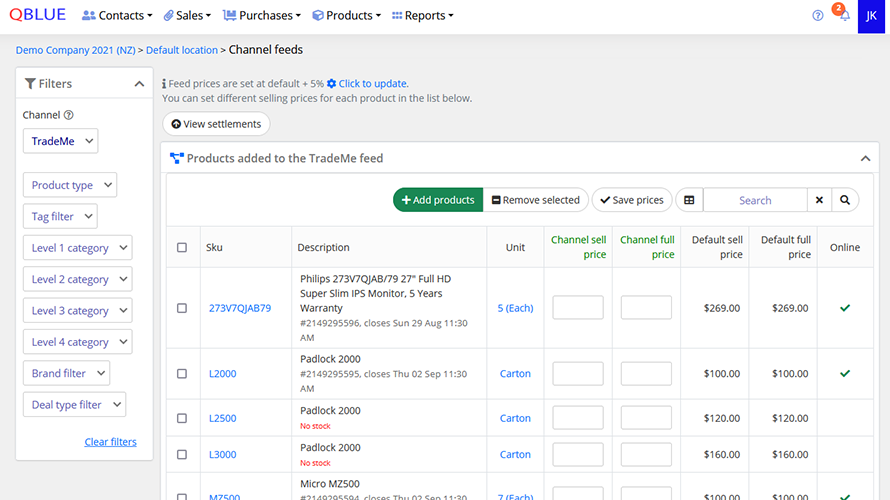890x500 pixels.
Task: Open the TradeMe channel dropdown
Action: [x=60, y=142]
